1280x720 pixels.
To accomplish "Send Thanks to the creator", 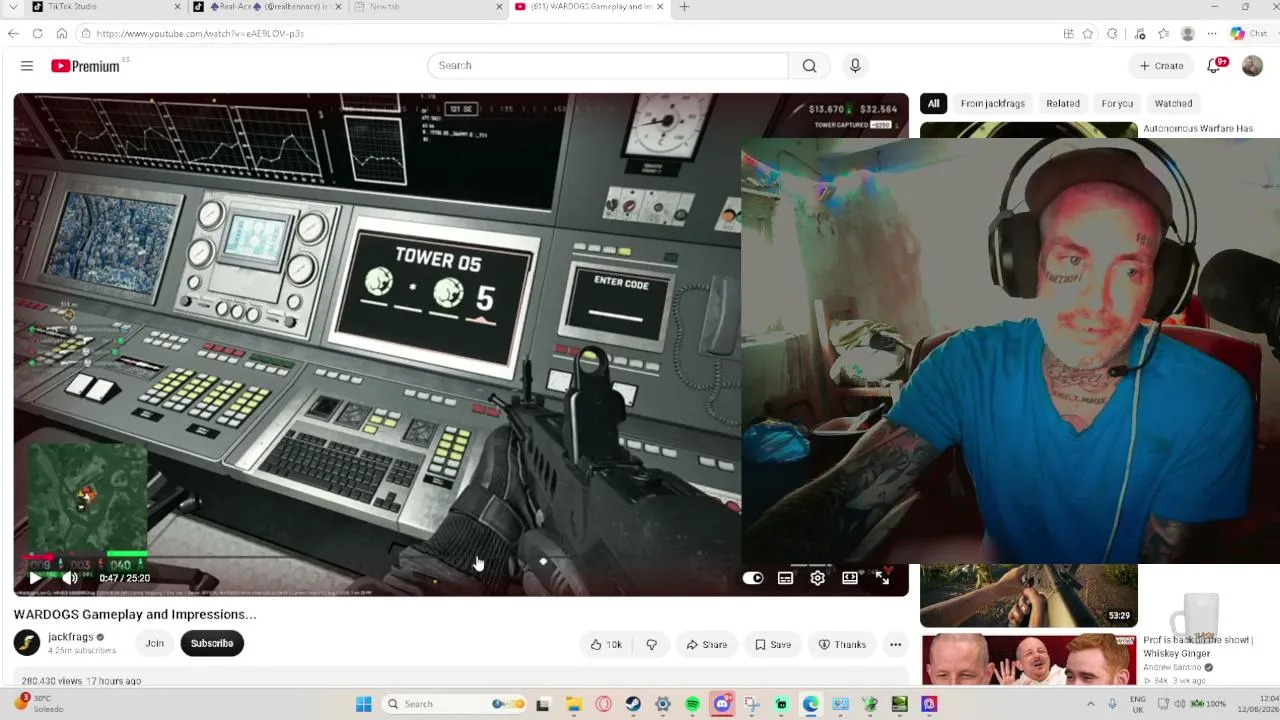I will point(842,645).
